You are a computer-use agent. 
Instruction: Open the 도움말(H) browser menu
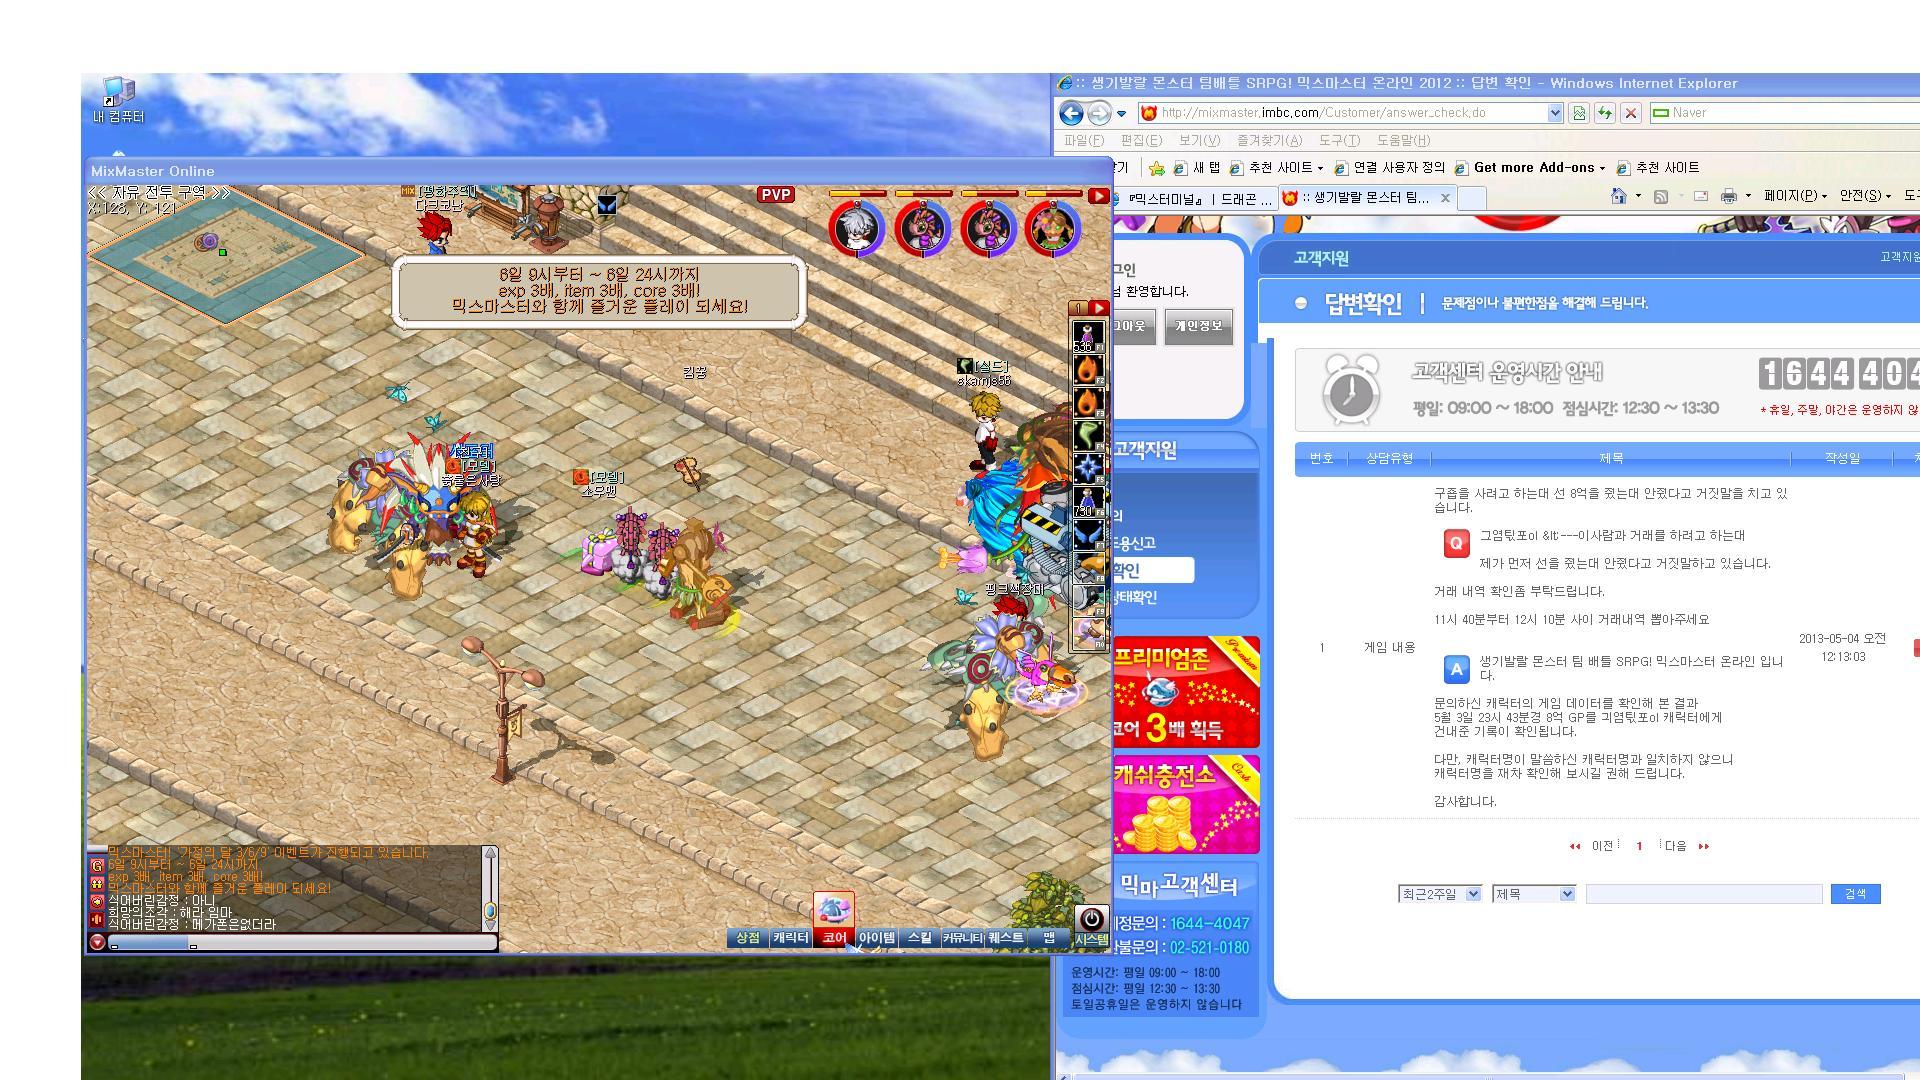pos(1403,140)
